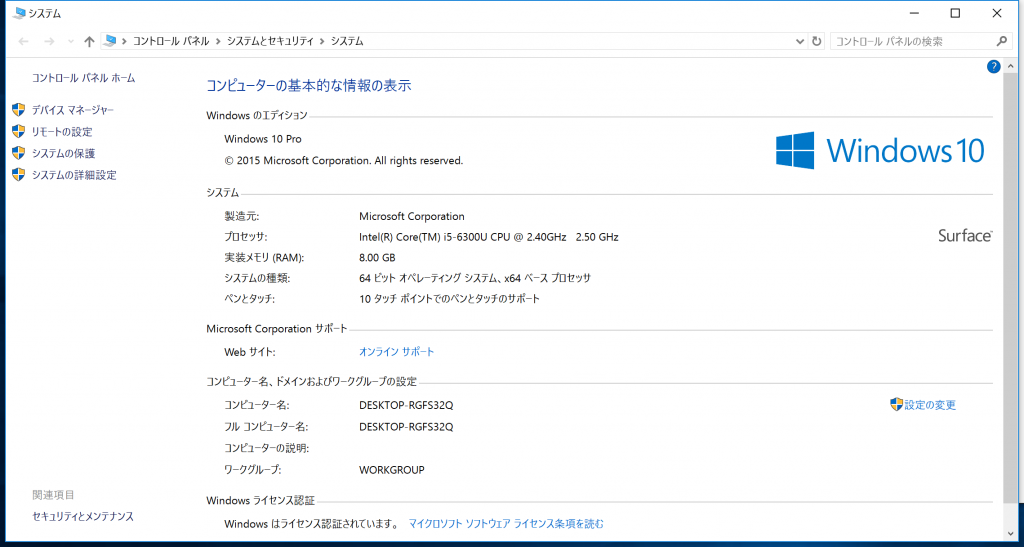This screenshot has height=547, width=1024.
Task: Click the forward navigation arrow
Action: point(48,41)
